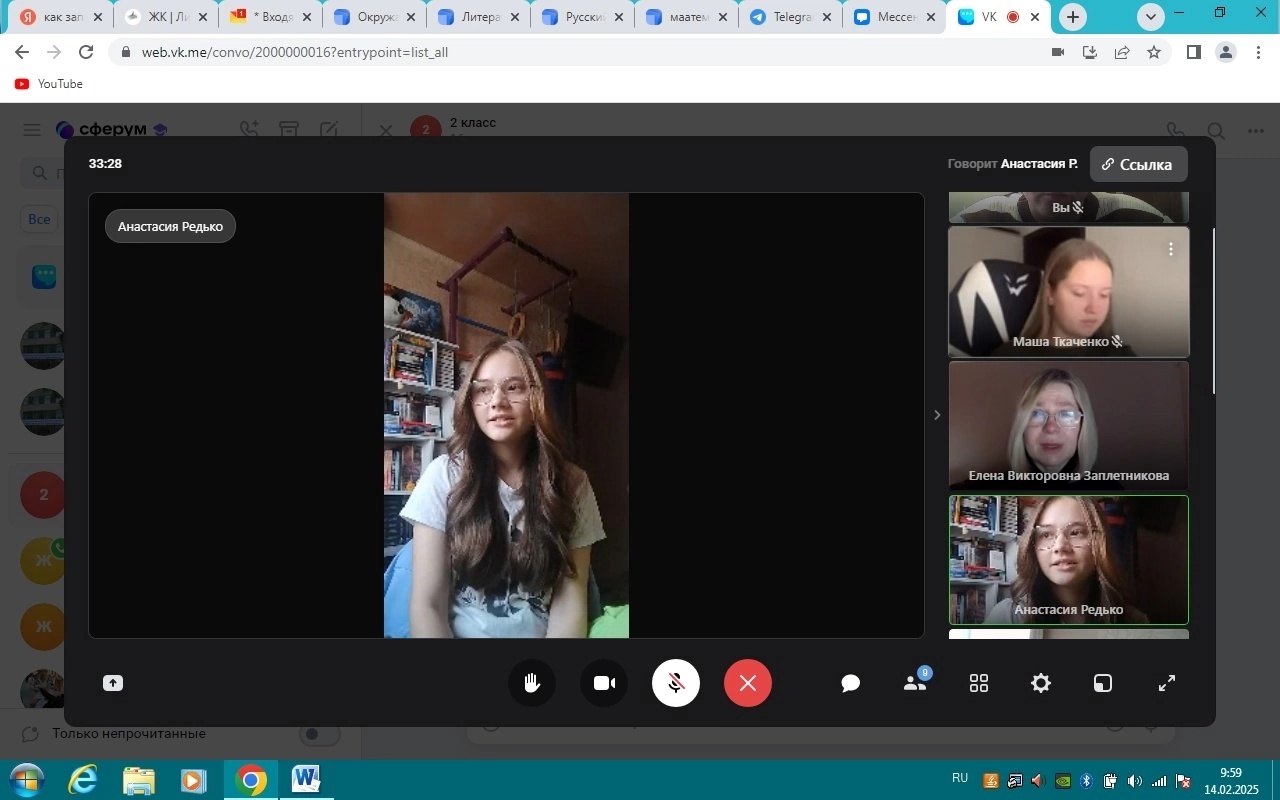Unmute the microphone in call controls
The width and height of the screenshot is (1280, 800).
[676, 683]
